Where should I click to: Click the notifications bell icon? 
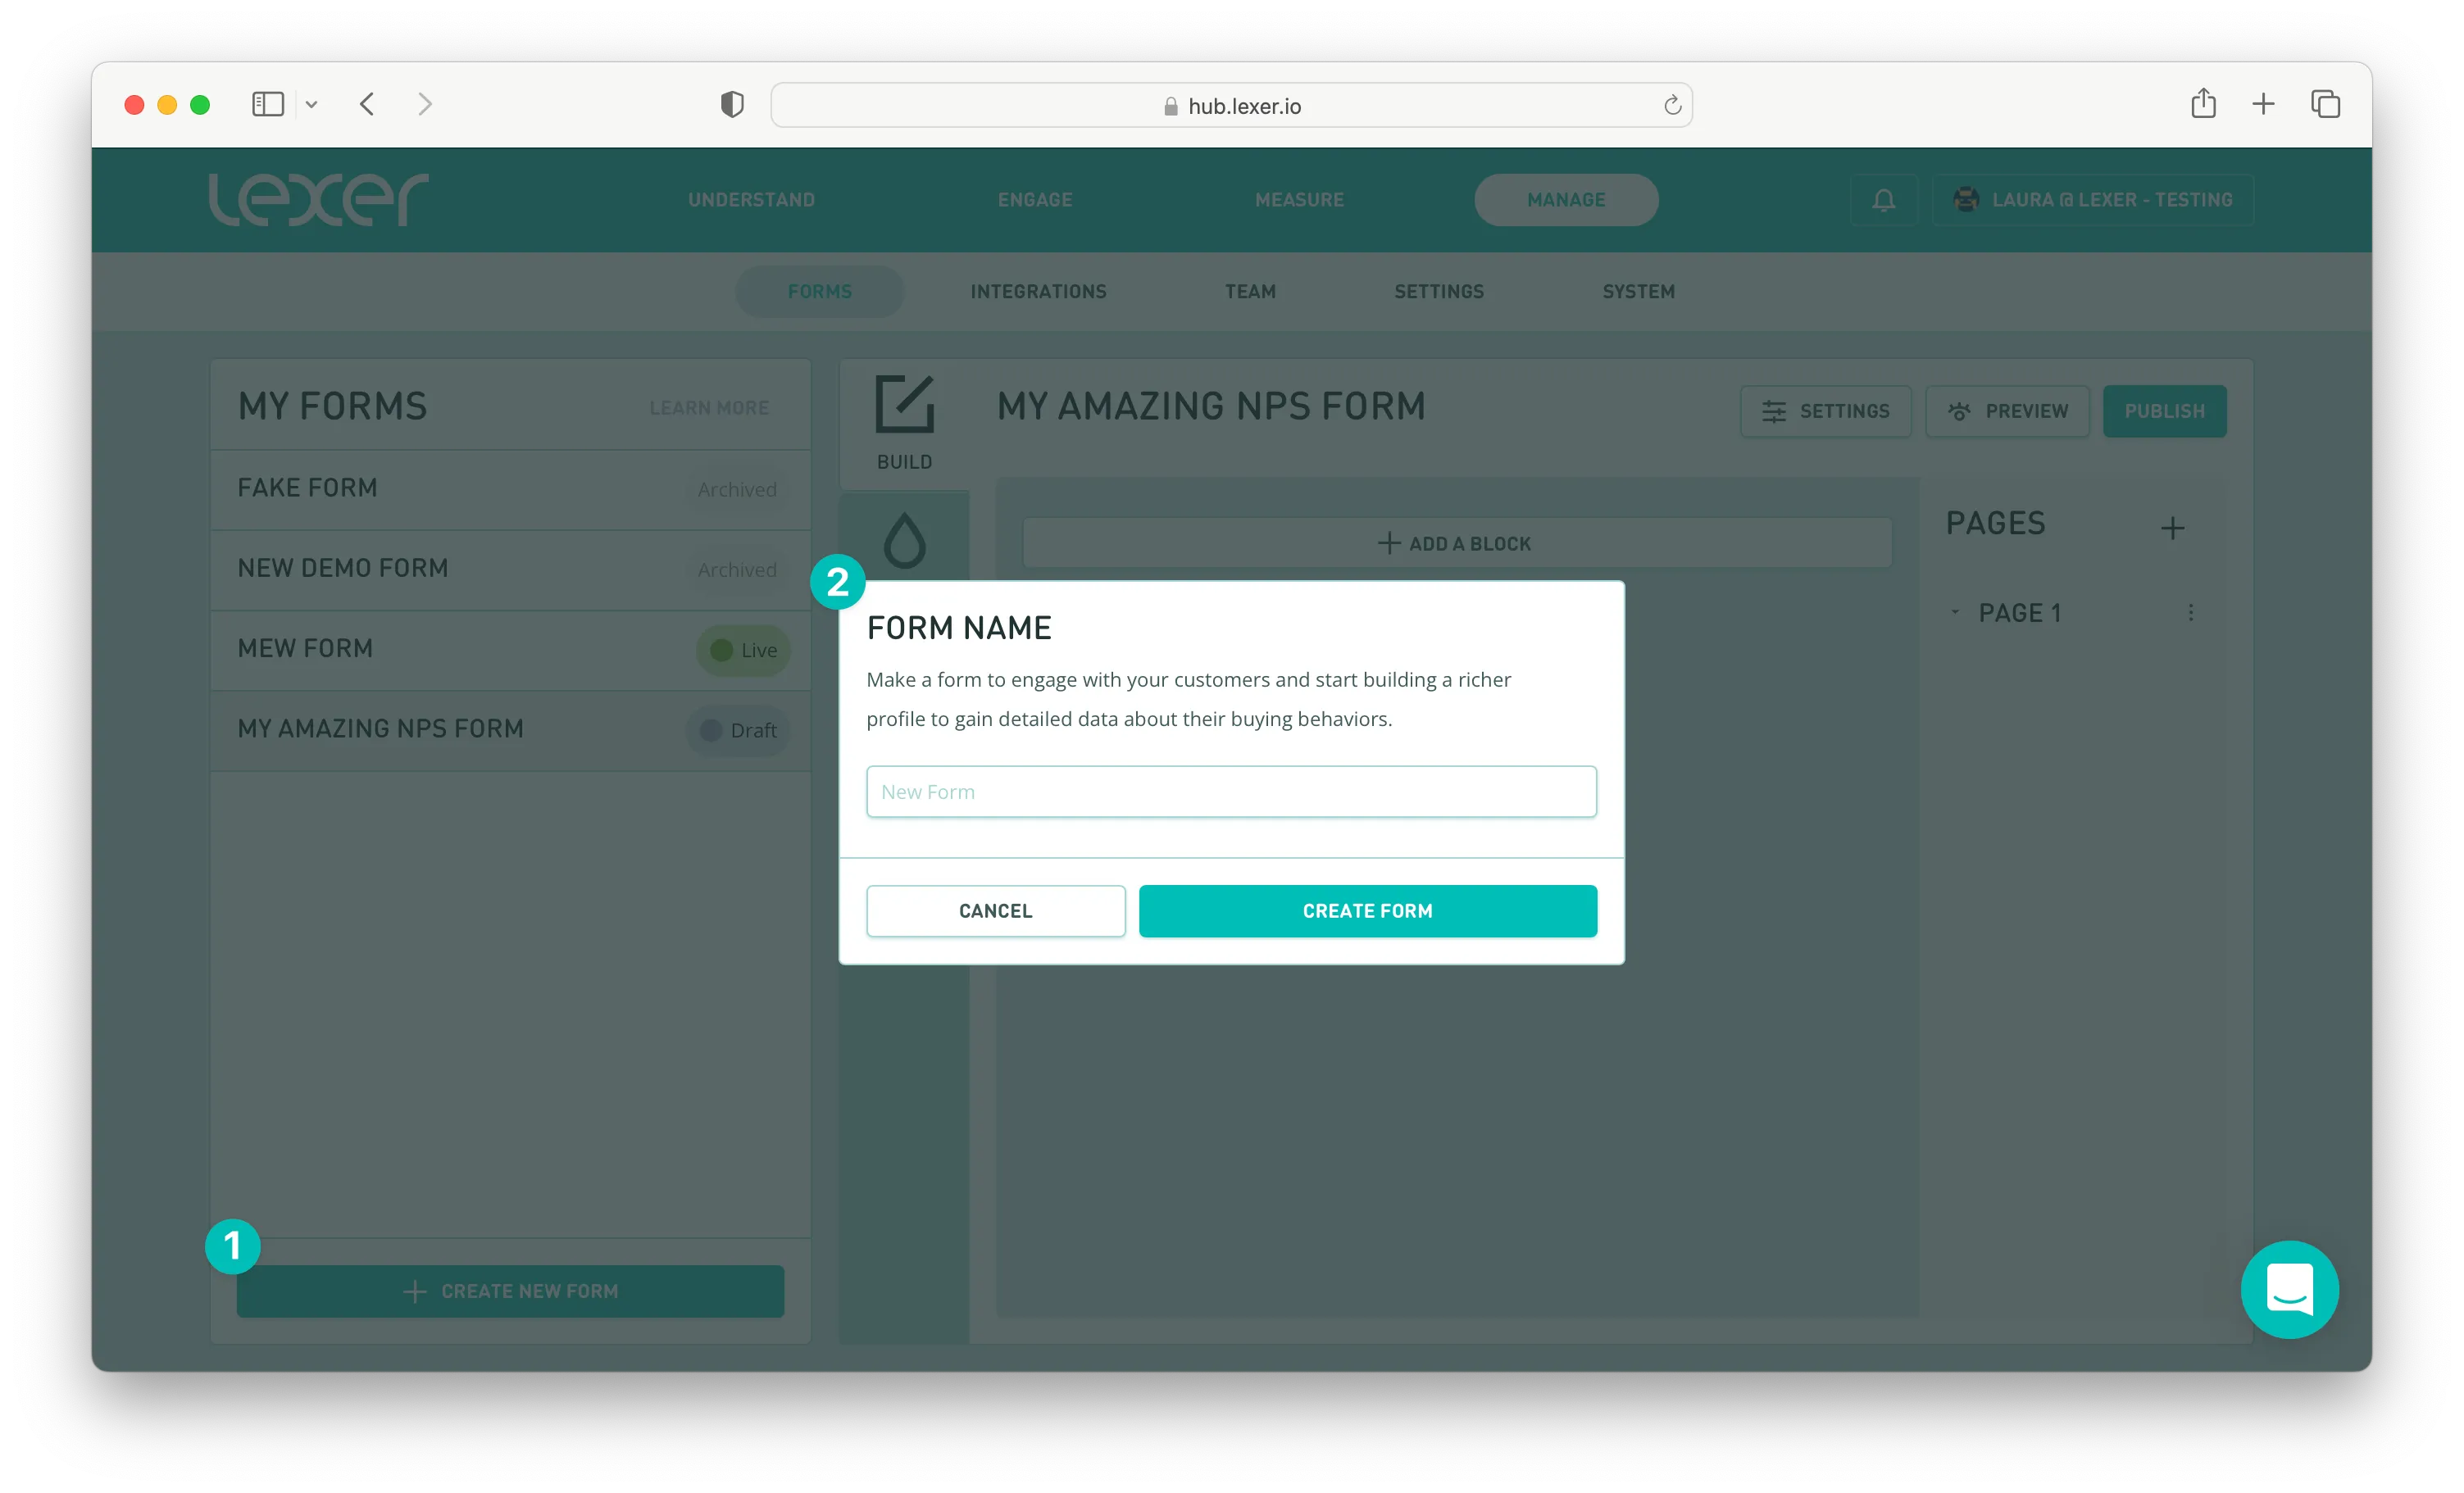pos(1883,200)
